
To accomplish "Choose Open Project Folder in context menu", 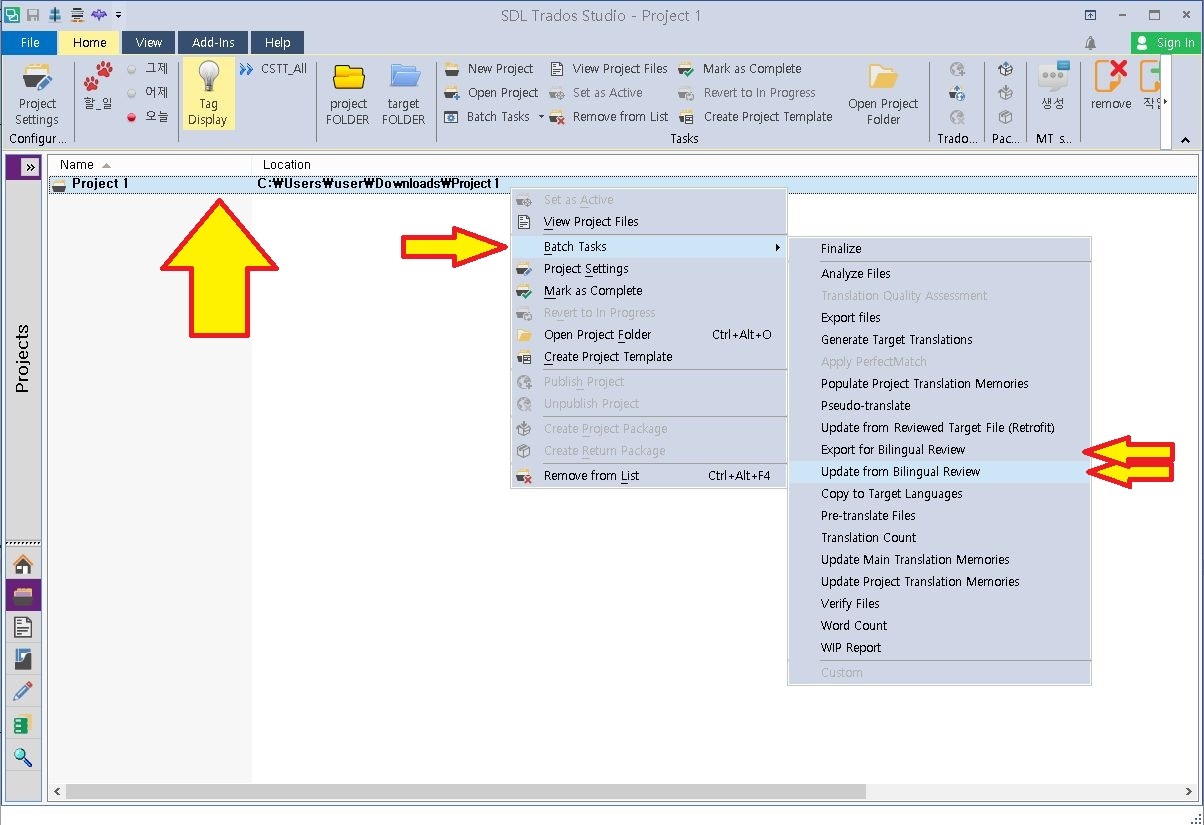I will [x=648, y=335].
